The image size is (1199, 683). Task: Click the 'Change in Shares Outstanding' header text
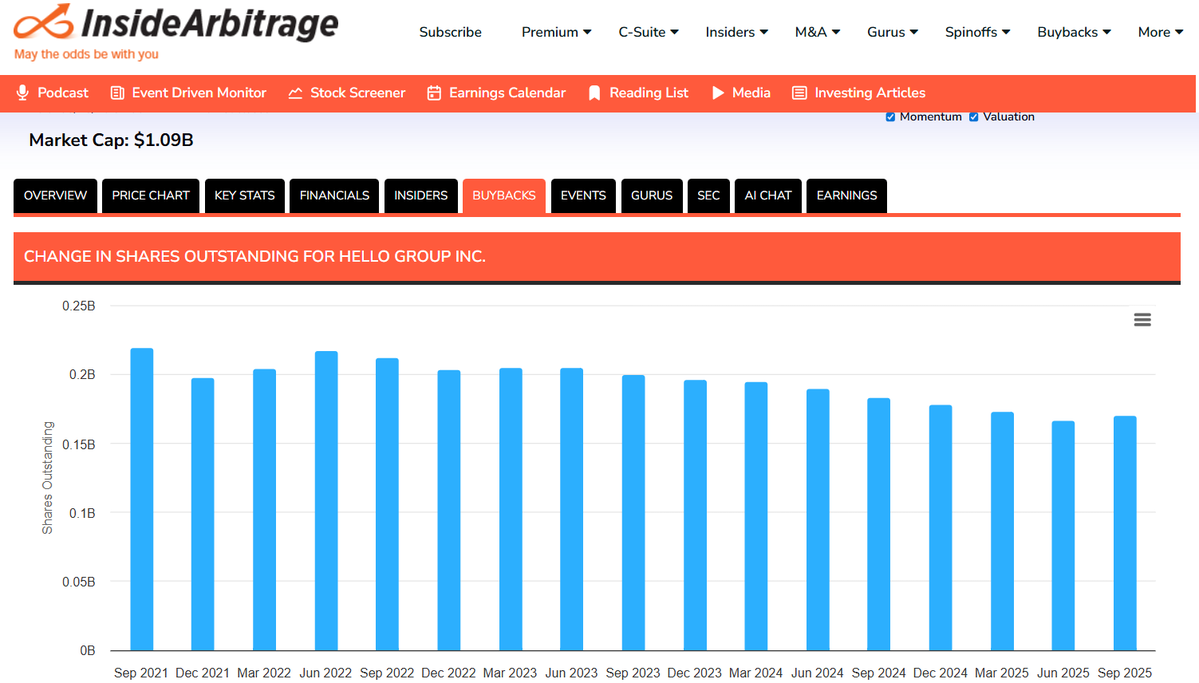(x=255, y=256)
